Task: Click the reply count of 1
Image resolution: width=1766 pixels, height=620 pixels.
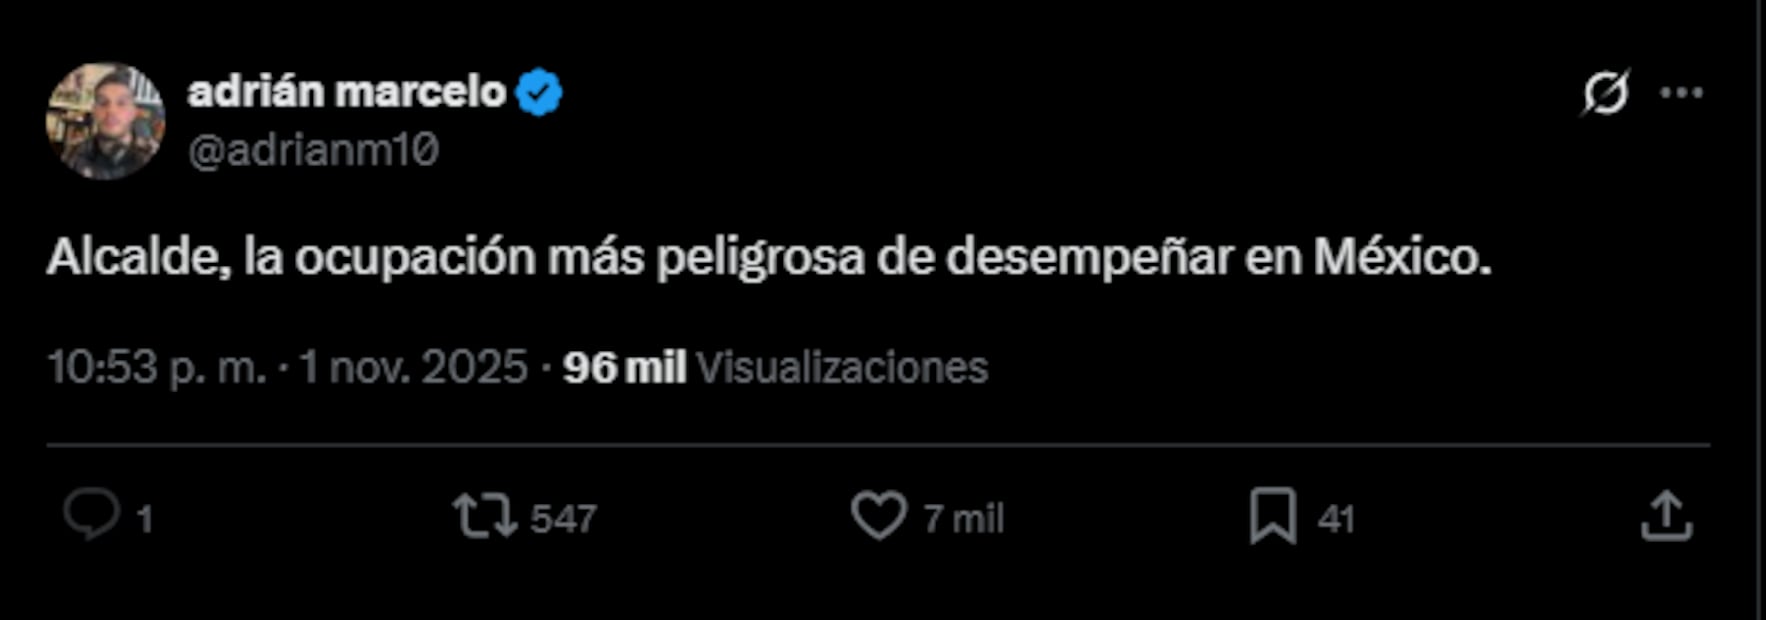Action: pyautogui.click(x=144, y=519)
